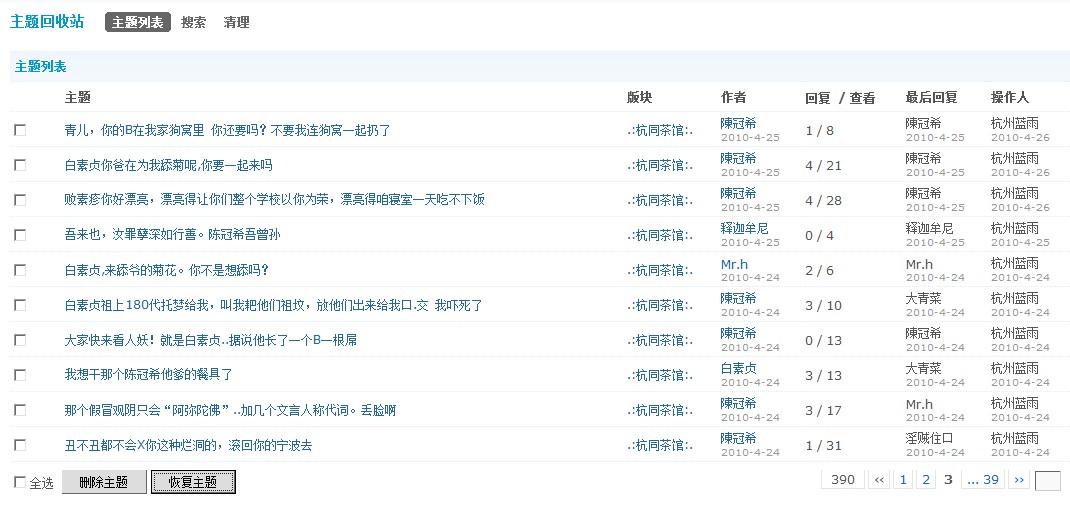Open 杭同茶馆 forum link in 释迦牟尼's thread row
The width and height of the screenshot is (1070, 518).
(x=660, y=235)
